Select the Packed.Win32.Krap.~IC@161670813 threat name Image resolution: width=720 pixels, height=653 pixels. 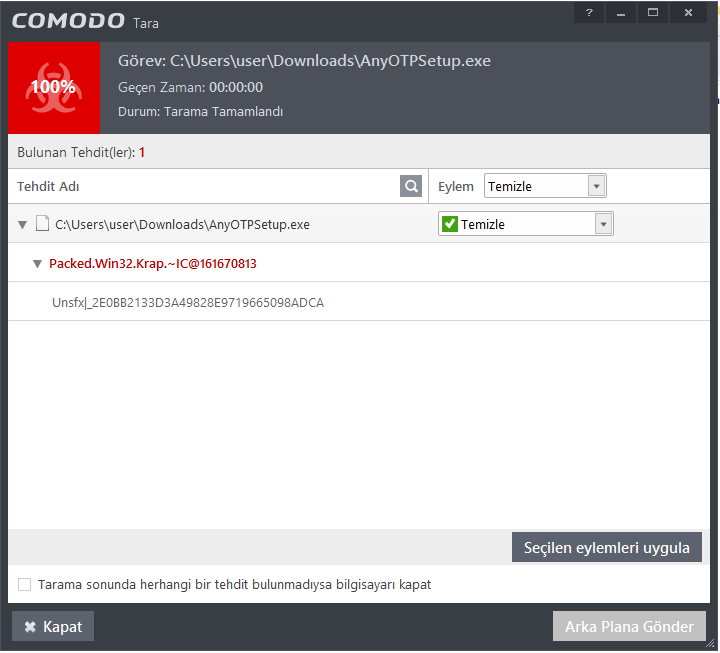[152, 264]
